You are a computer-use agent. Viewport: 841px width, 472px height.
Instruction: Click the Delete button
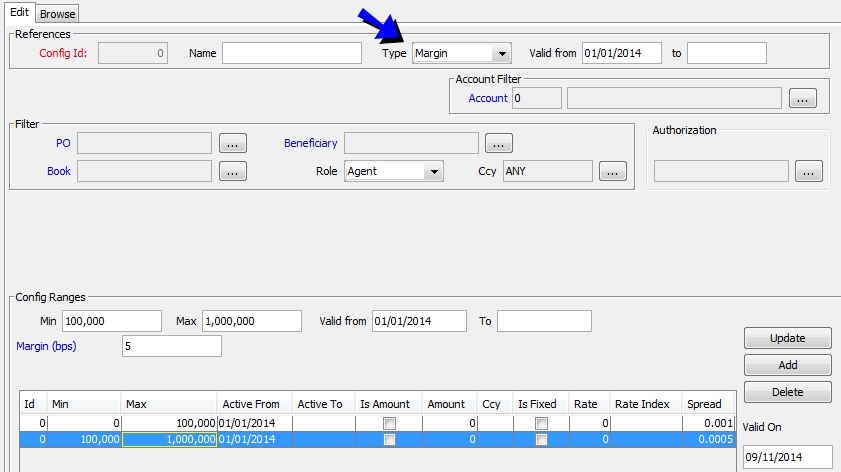(x=787, y=392)
